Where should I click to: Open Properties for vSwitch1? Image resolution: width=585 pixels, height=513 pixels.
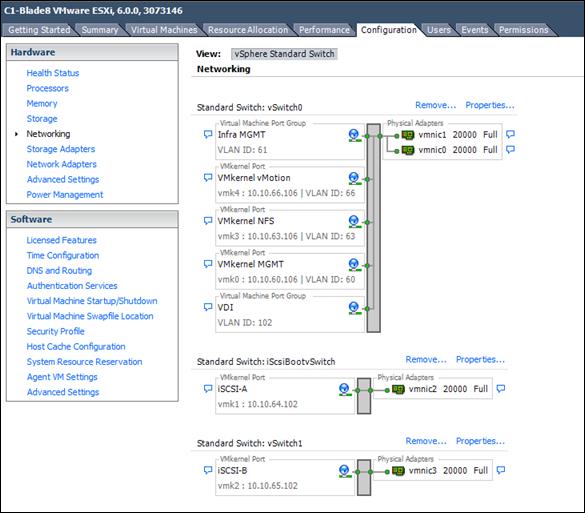pos(480,441)
